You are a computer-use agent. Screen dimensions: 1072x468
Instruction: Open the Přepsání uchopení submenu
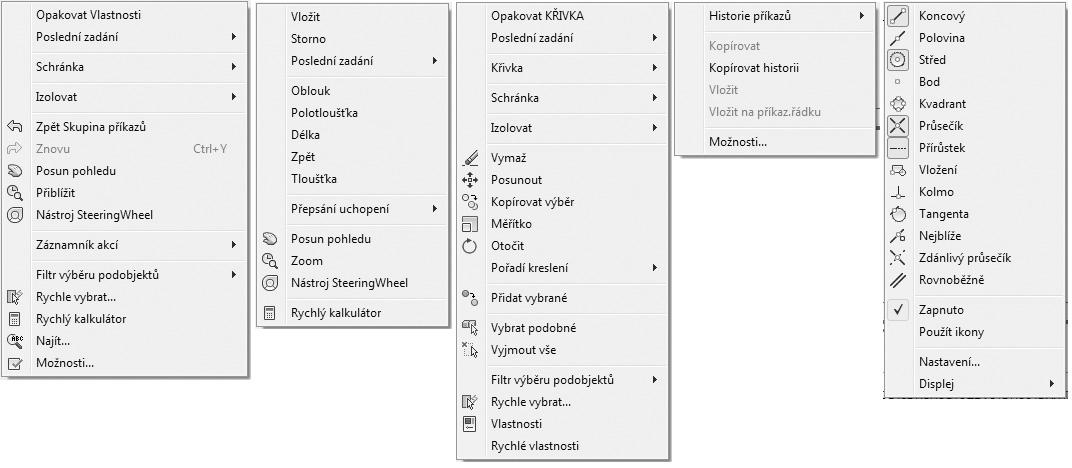point(435,209)
